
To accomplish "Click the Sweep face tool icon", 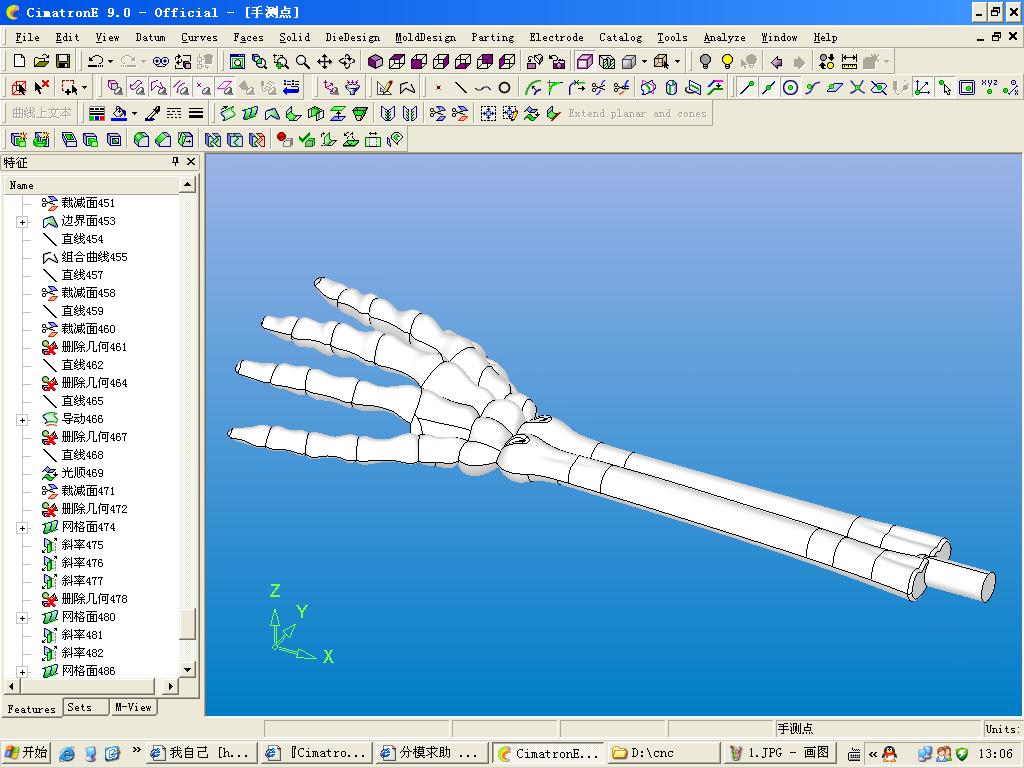I will (x=228, y=114).
